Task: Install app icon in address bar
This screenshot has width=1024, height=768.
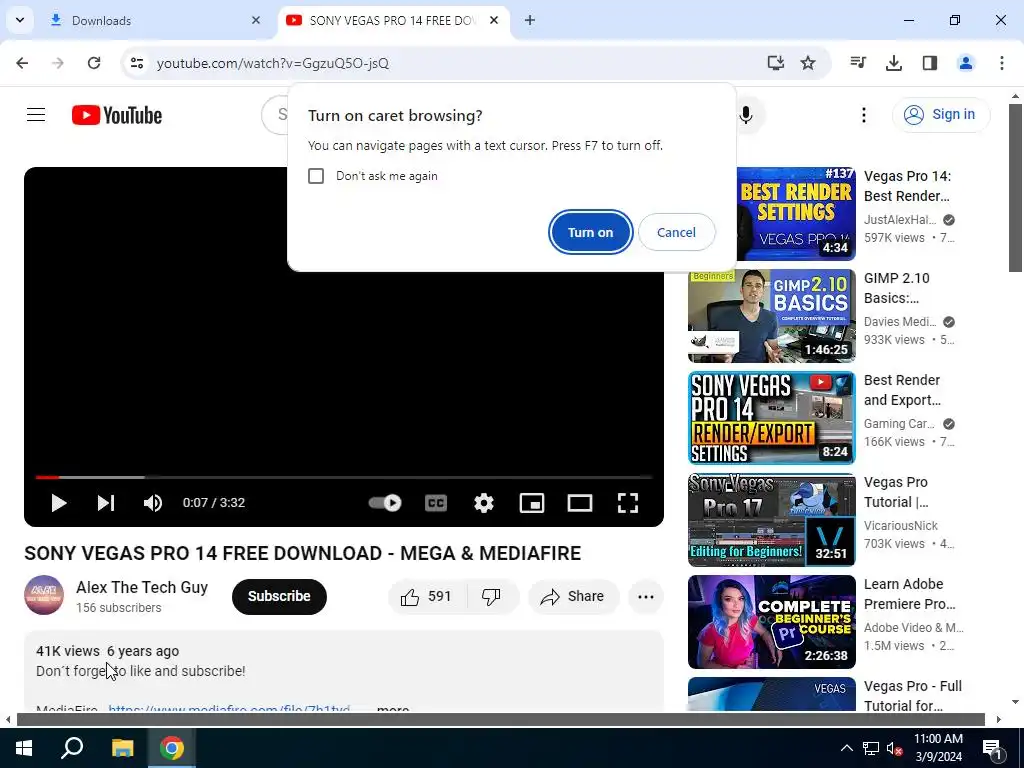Action: coord(775,63)
